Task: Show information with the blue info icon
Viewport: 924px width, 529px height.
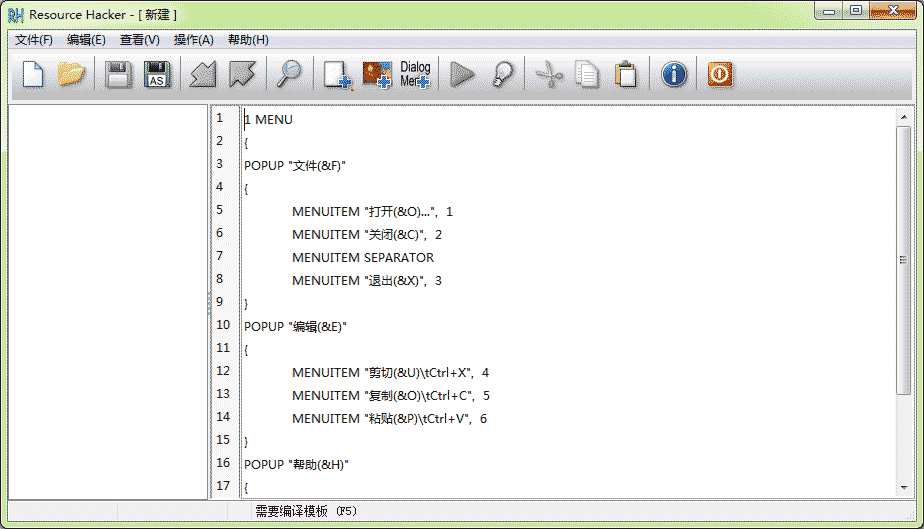Action: [674, 75]
